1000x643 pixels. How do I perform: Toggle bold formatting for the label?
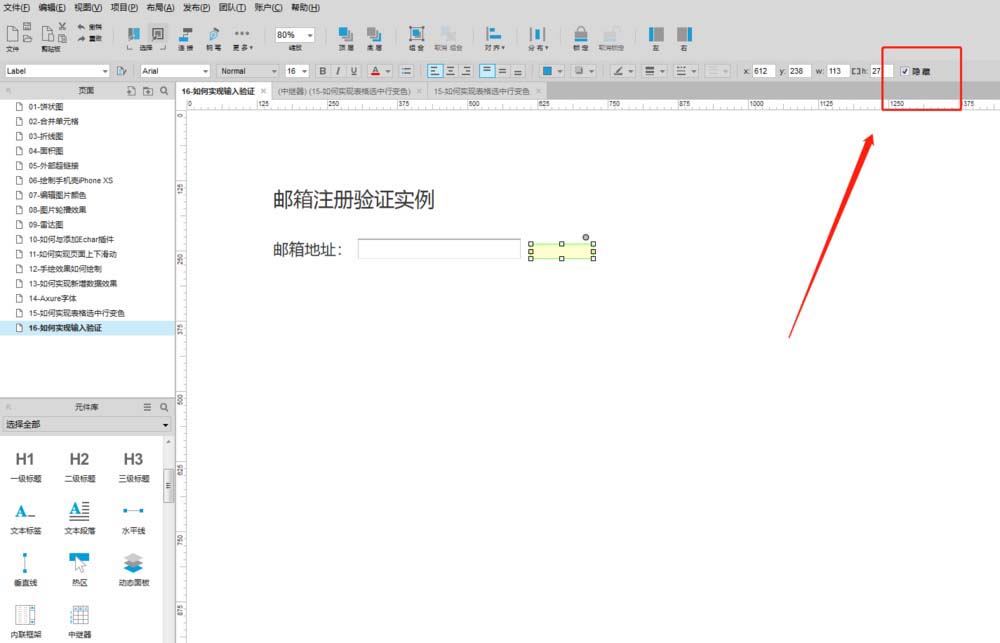[x=322, y=71]
